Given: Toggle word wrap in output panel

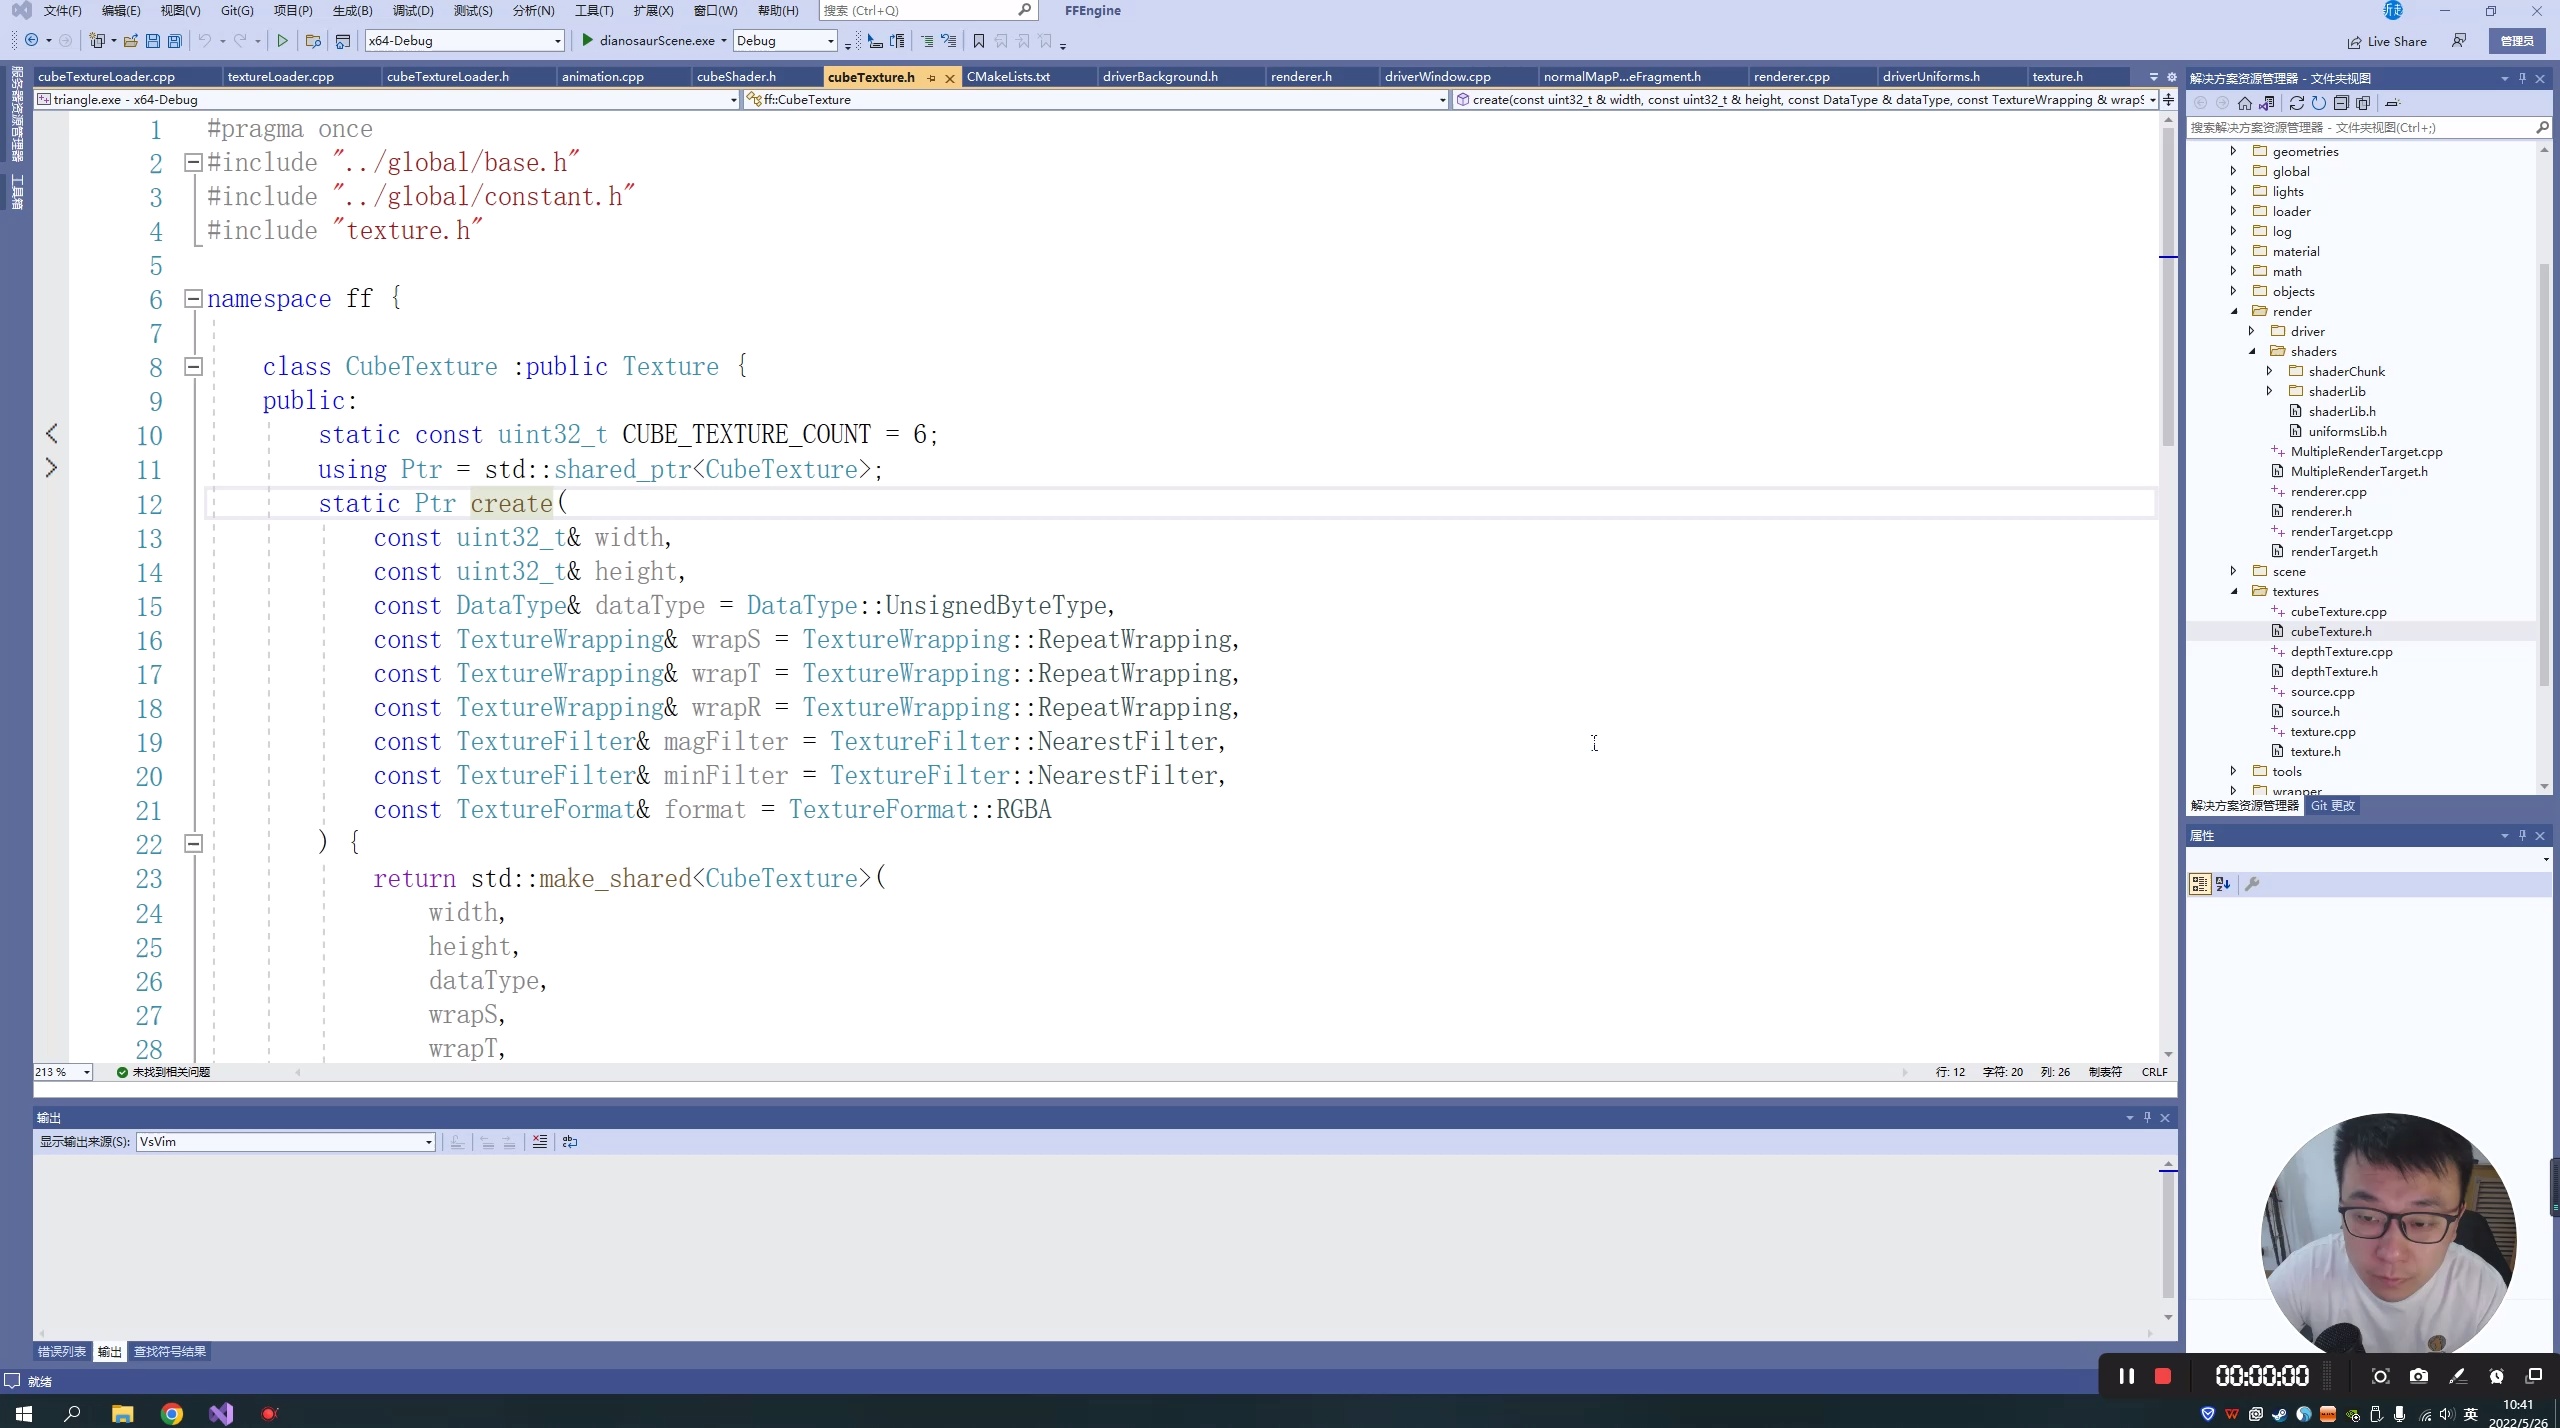Looking at the screenshot, I should 570,1142.
